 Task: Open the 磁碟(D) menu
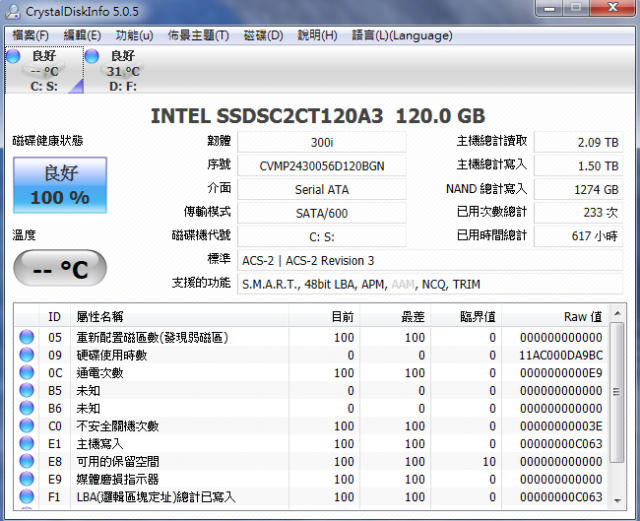click(263, 36)
